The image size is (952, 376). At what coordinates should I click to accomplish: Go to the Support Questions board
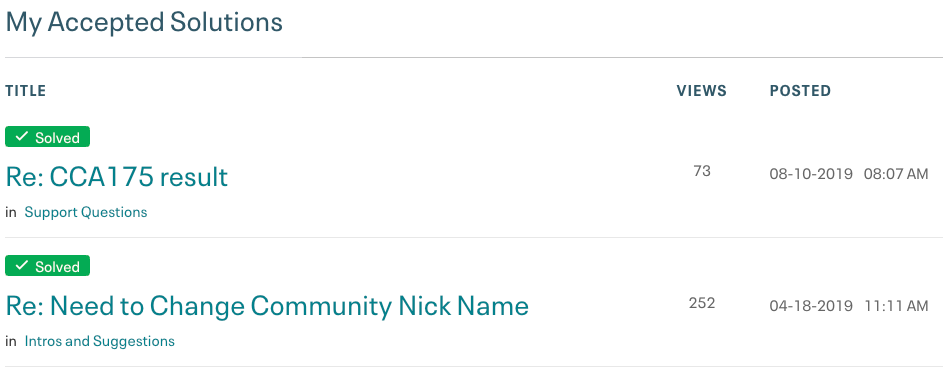(86, 212)
